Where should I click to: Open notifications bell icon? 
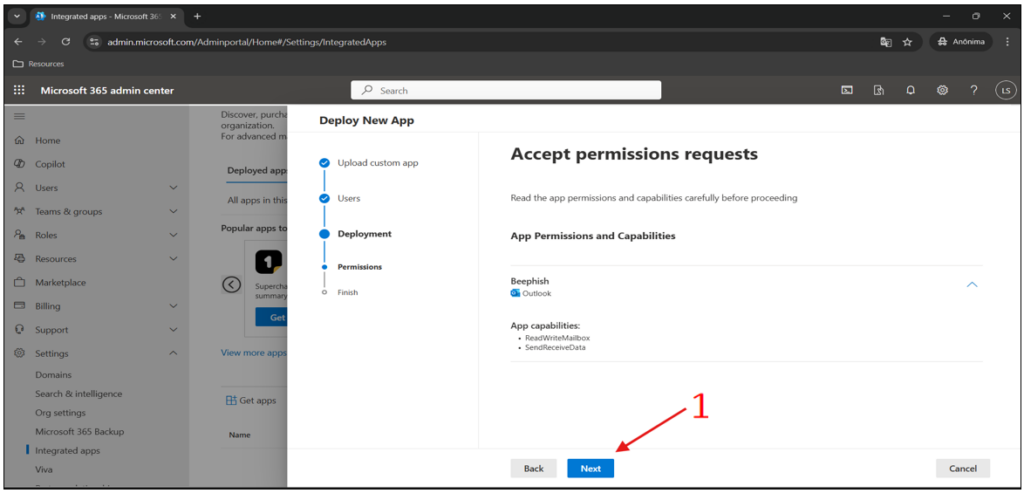910,91
